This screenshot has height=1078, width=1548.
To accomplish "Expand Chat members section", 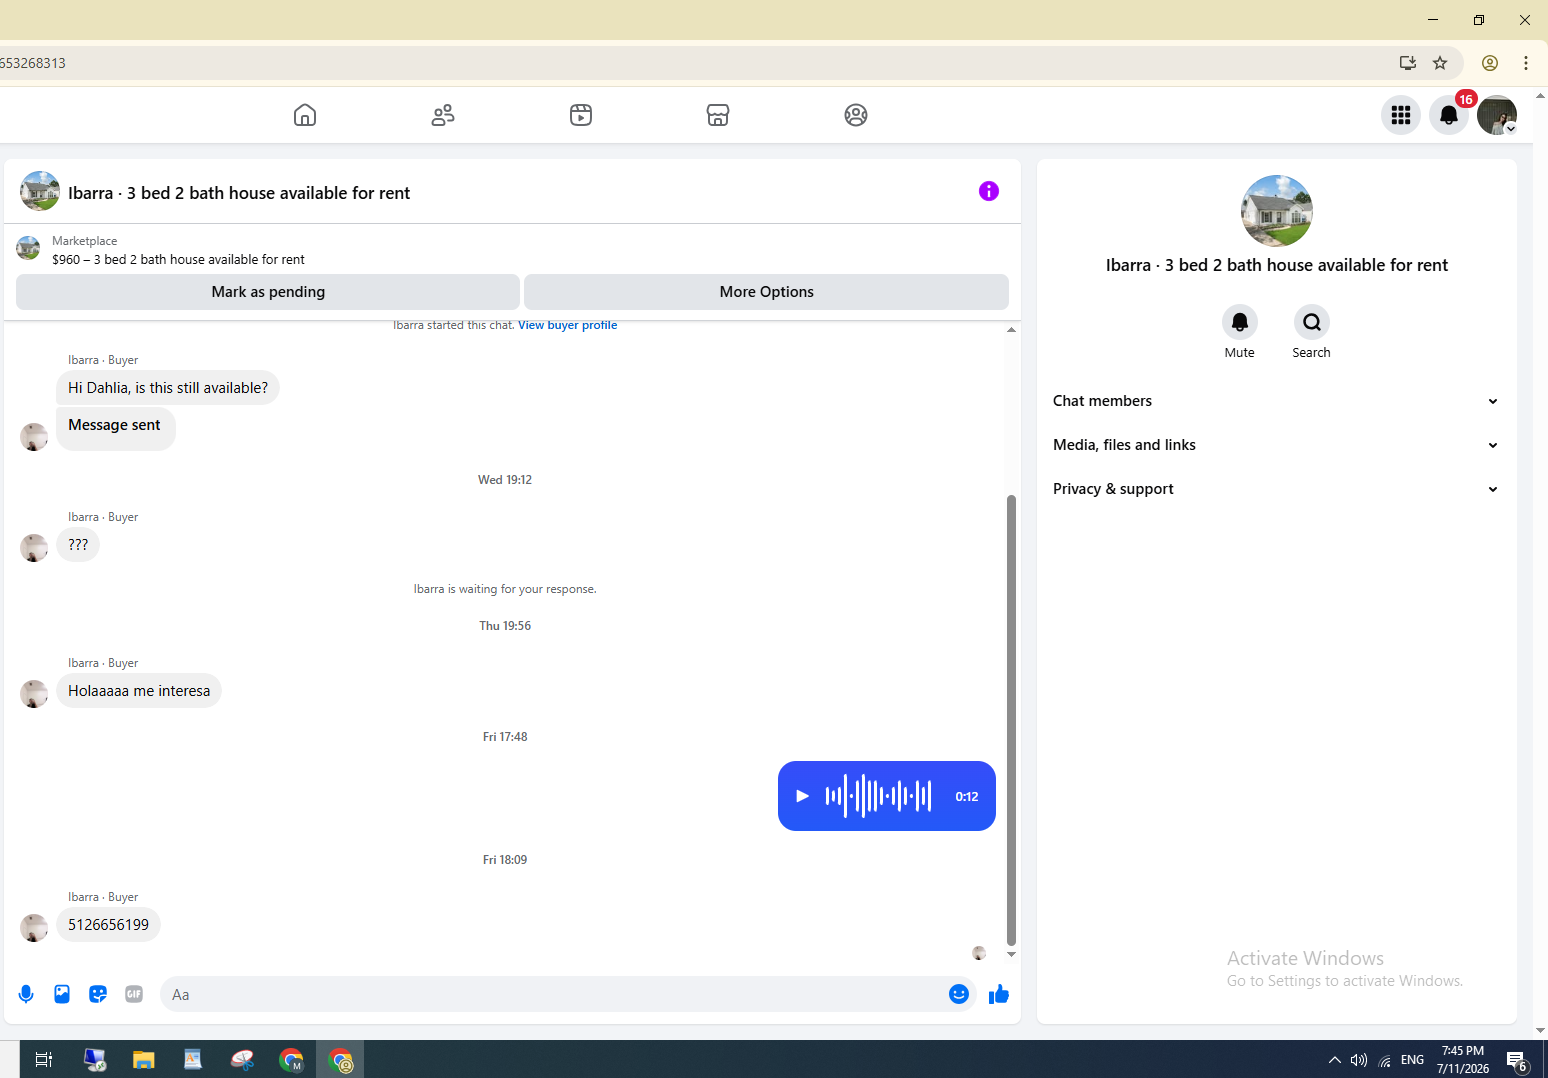I will [x=1277, y=401].
